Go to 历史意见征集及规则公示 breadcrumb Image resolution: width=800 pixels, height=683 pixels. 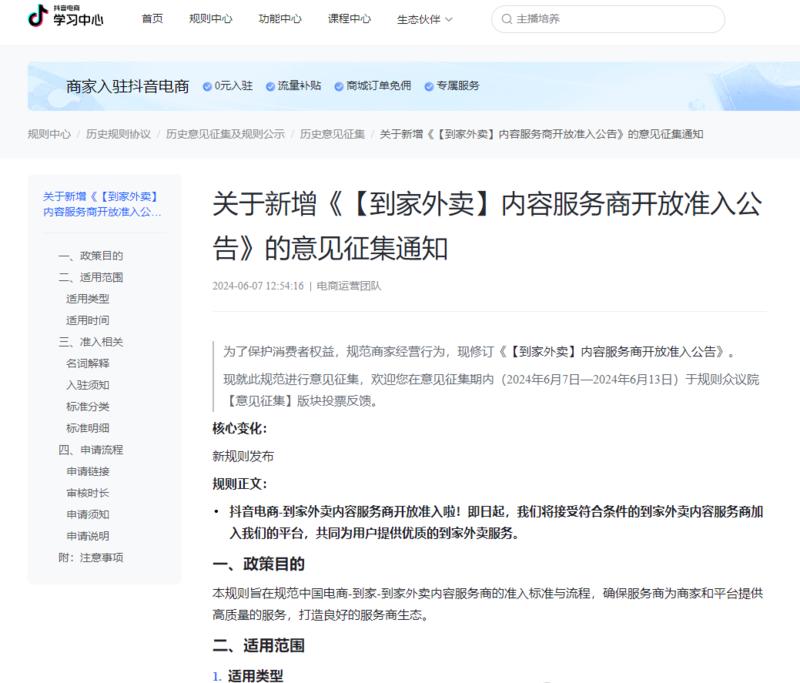point(225,134)
